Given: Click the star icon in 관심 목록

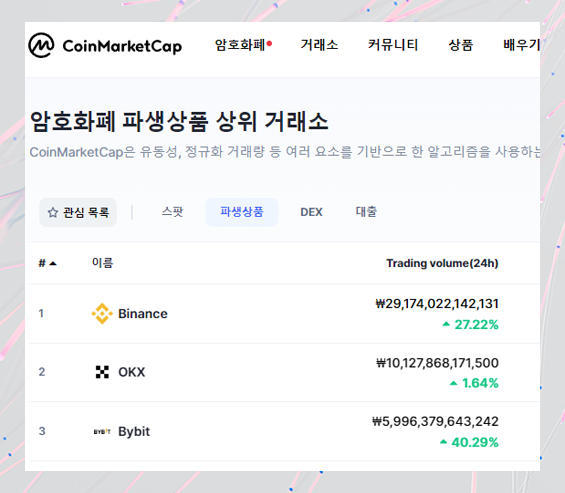Looking at the screenshot, I should coord(53,212).
